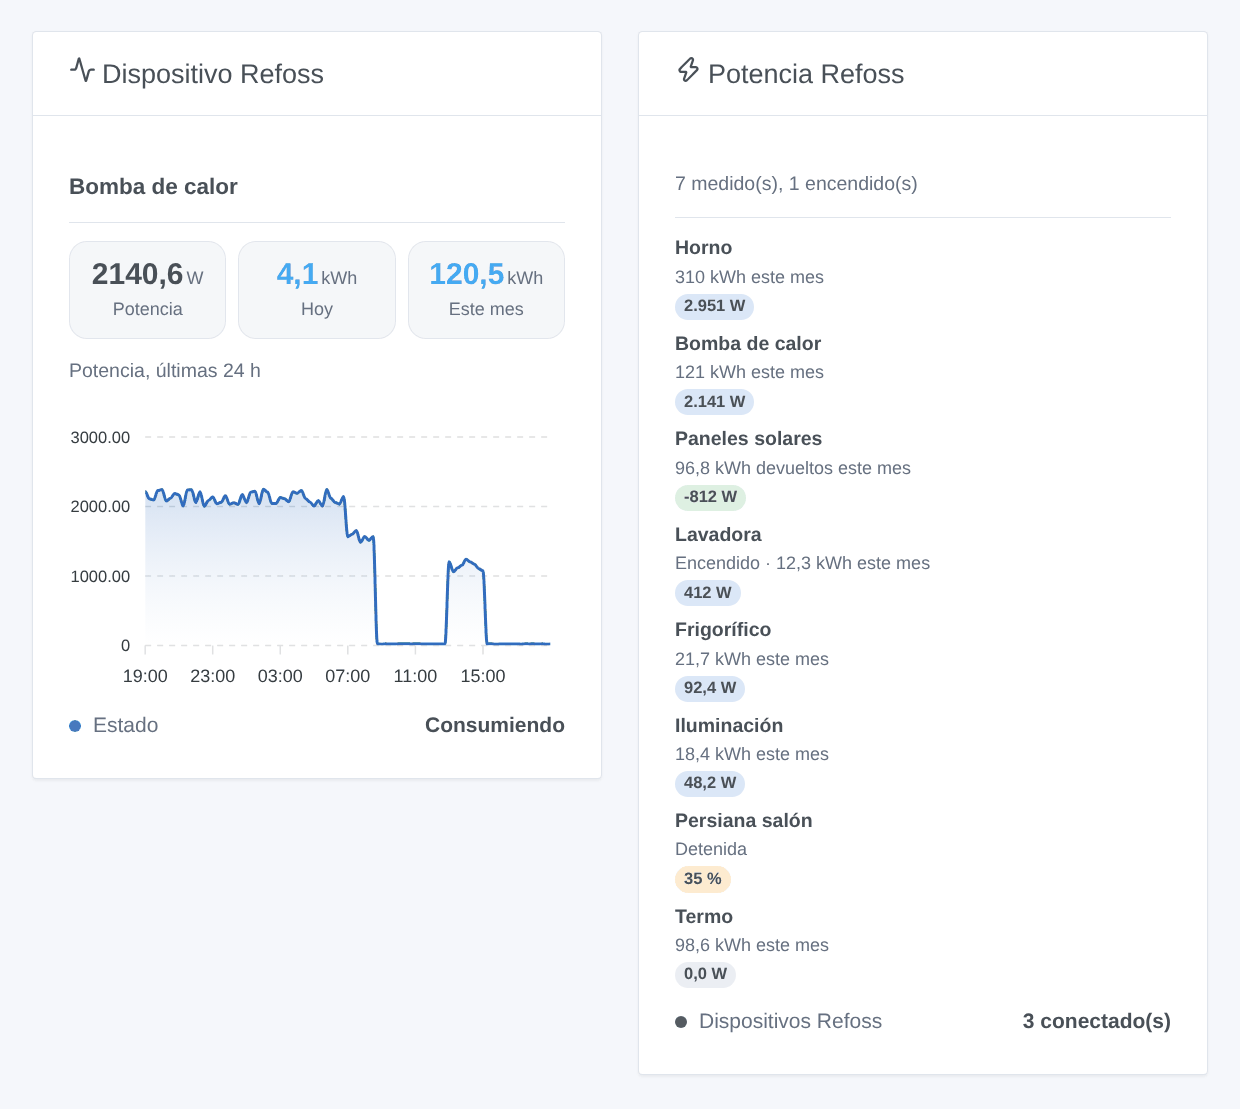Select the Bomba de calor 2.141 W badge
The height and width of the screenshot is (1109, 1240).
tap(714, 402)
